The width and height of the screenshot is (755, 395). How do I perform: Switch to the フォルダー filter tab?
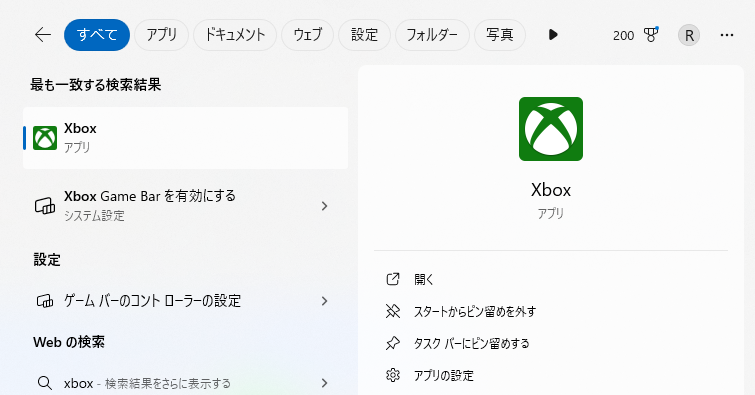432,35
